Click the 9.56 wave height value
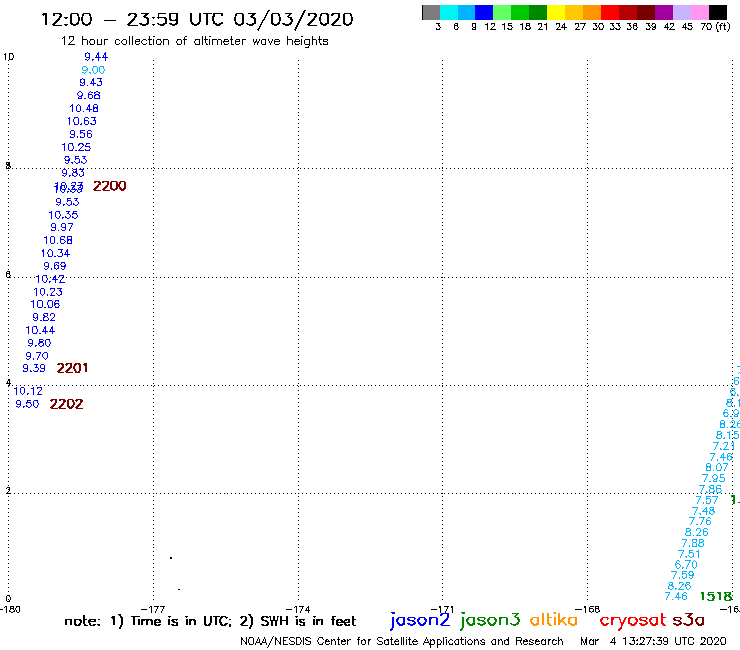The width and height of the screenshot is (740, 650). click(x=81, y=134)
